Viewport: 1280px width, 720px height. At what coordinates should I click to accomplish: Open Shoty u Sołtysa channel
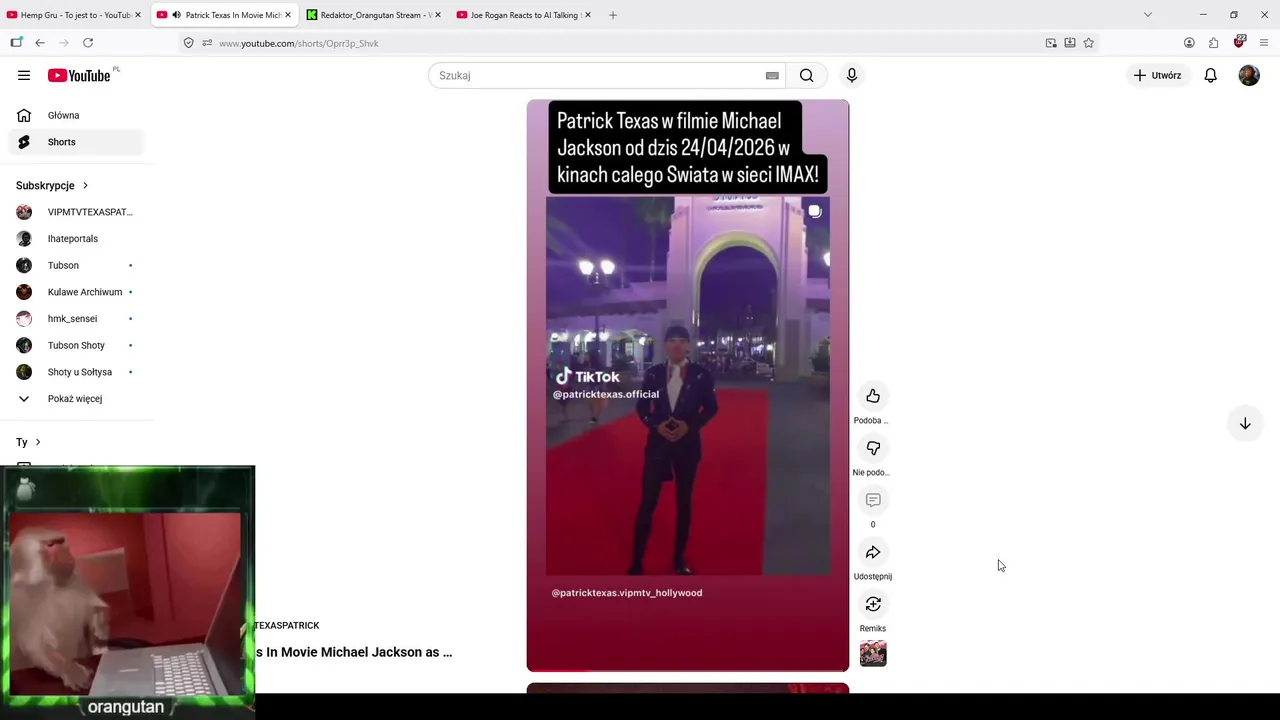coord(77,372)
